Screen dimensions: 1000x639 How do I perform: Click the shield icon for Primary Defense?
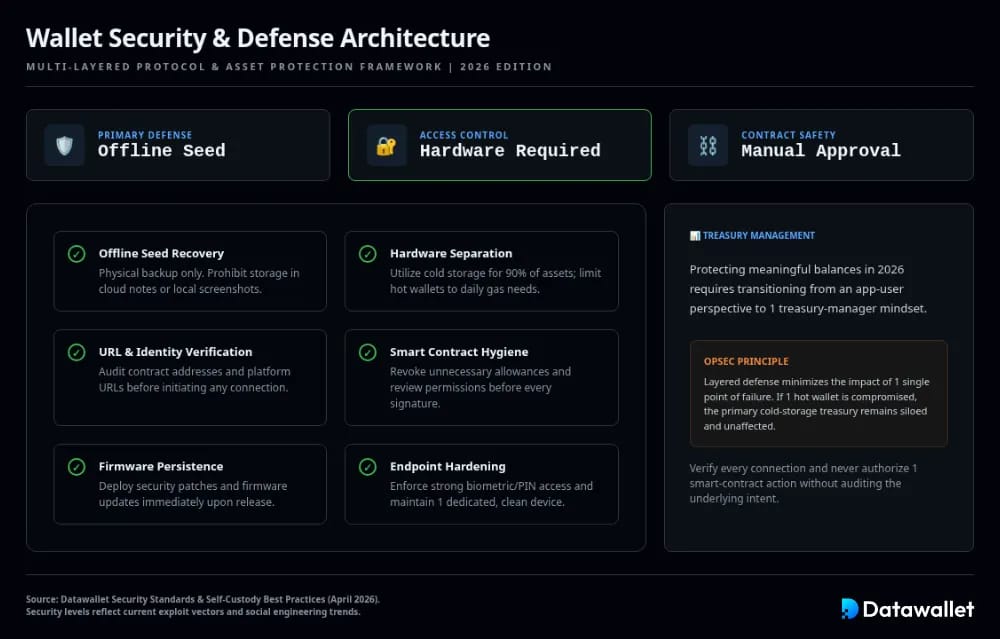(x=64, y=145)
